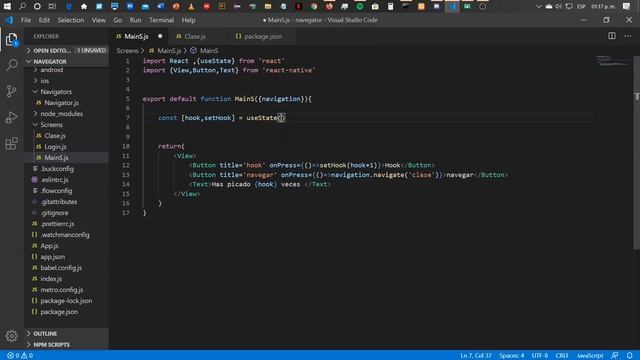Open the Selection menu
The height and width of the screenshot is (360, 640).
(71, 20)
